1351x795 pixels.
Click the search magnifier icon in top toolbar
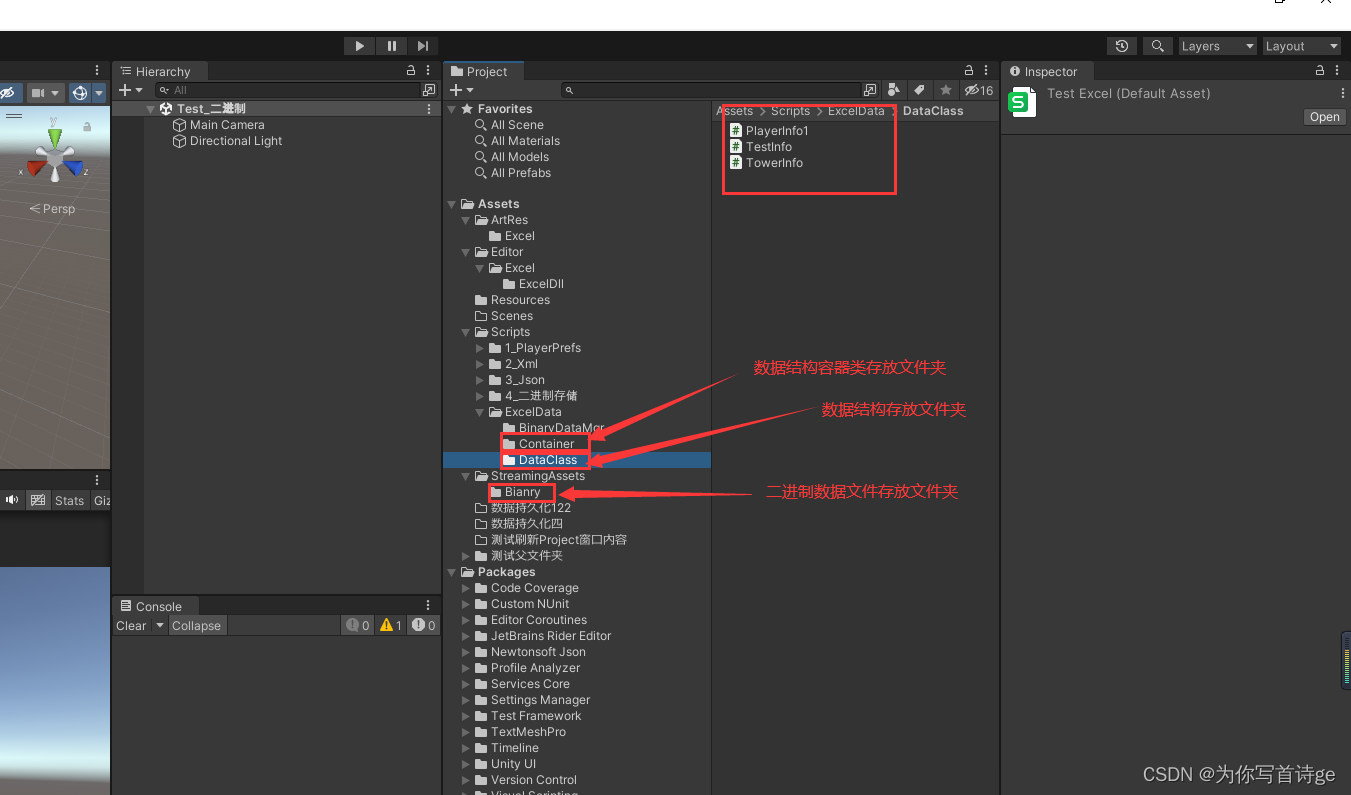click(x=1157, y=45)
